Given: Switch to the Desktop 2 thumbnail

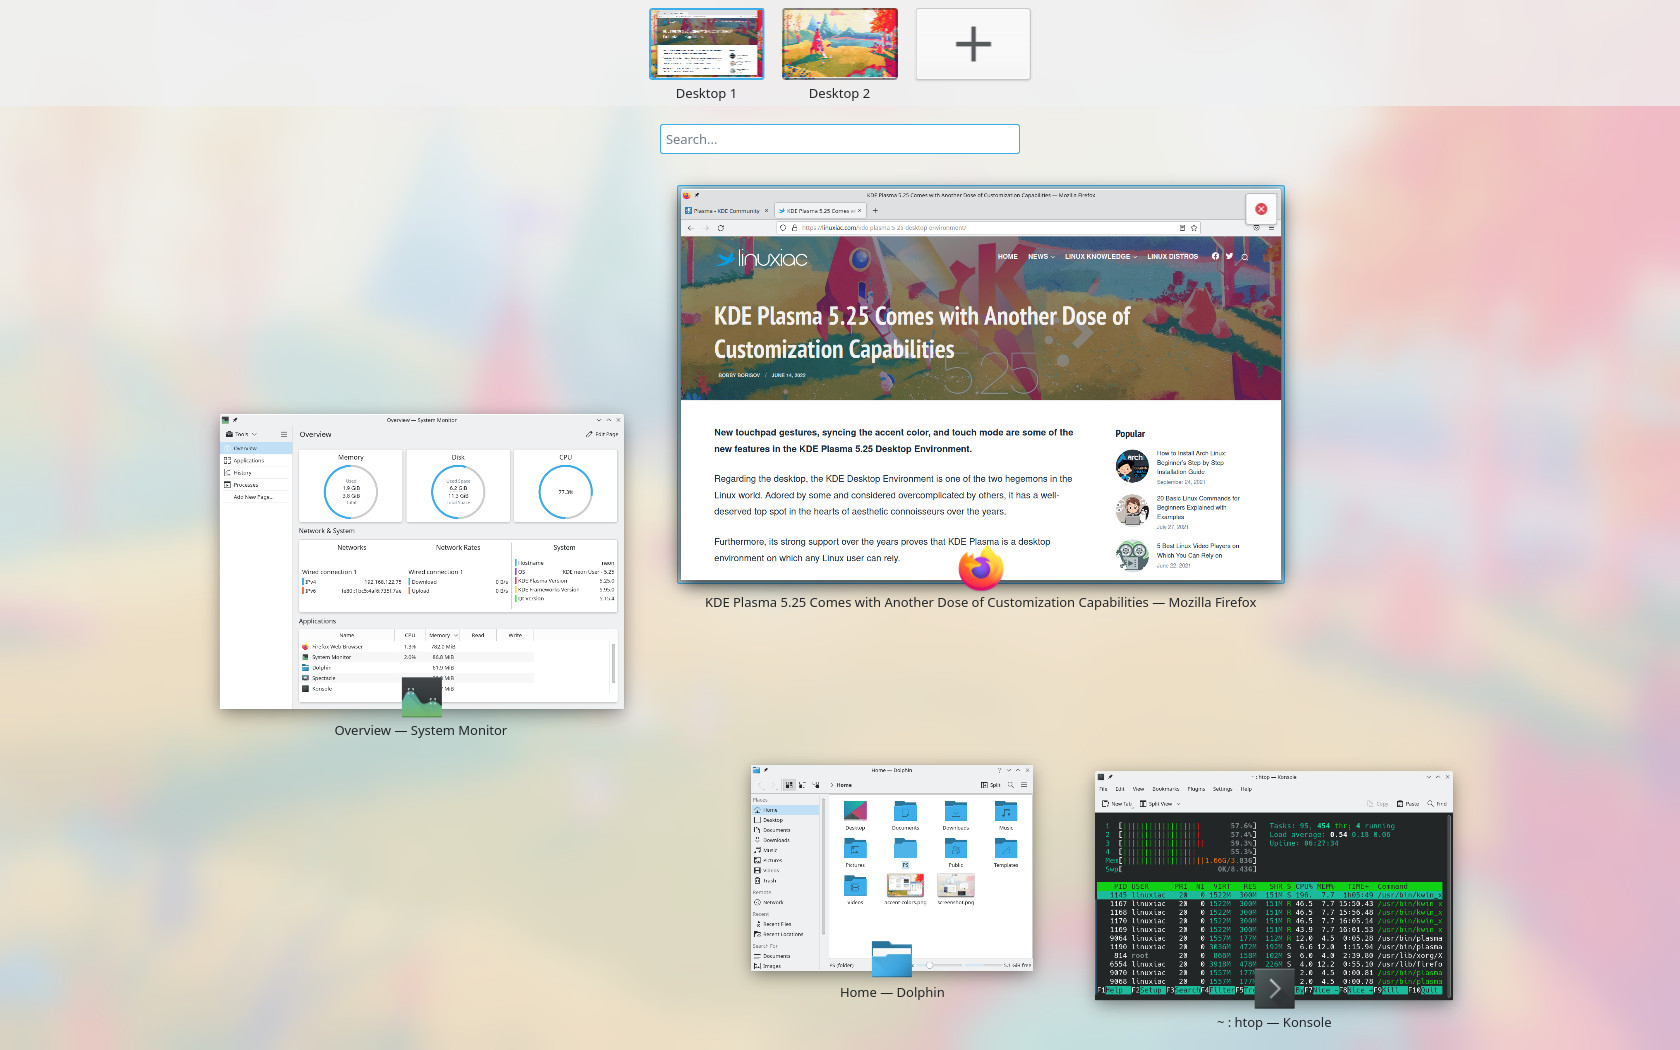Looking at the screenshot, I should pos(840,44).
